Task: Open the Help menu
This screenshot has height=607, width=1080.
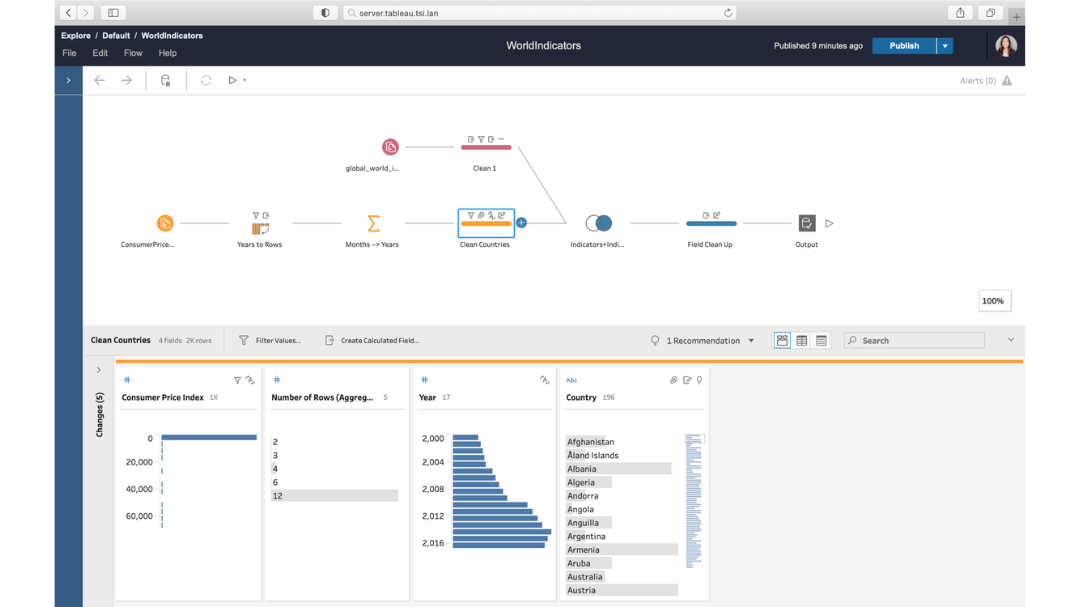Action: [x=167, y=53]
